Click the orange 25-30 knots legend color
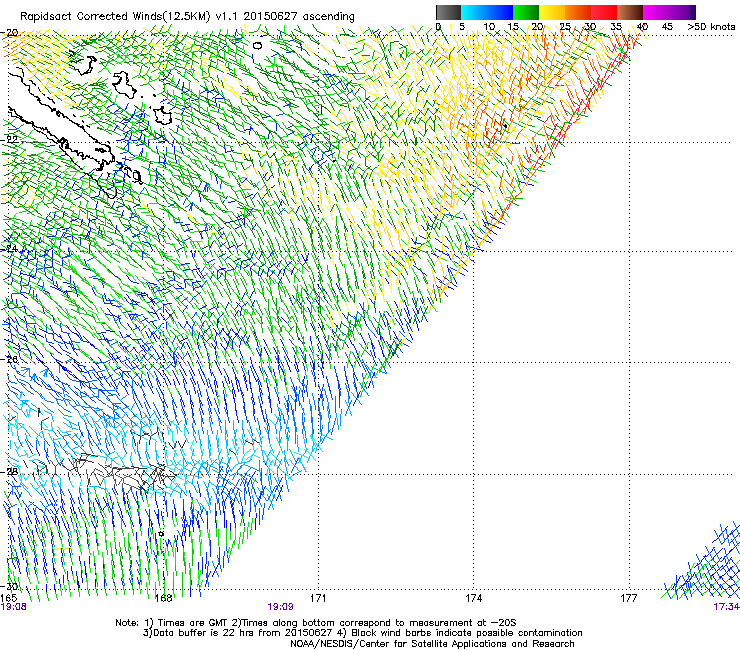 pyautogui.click(x=578, y=12)
